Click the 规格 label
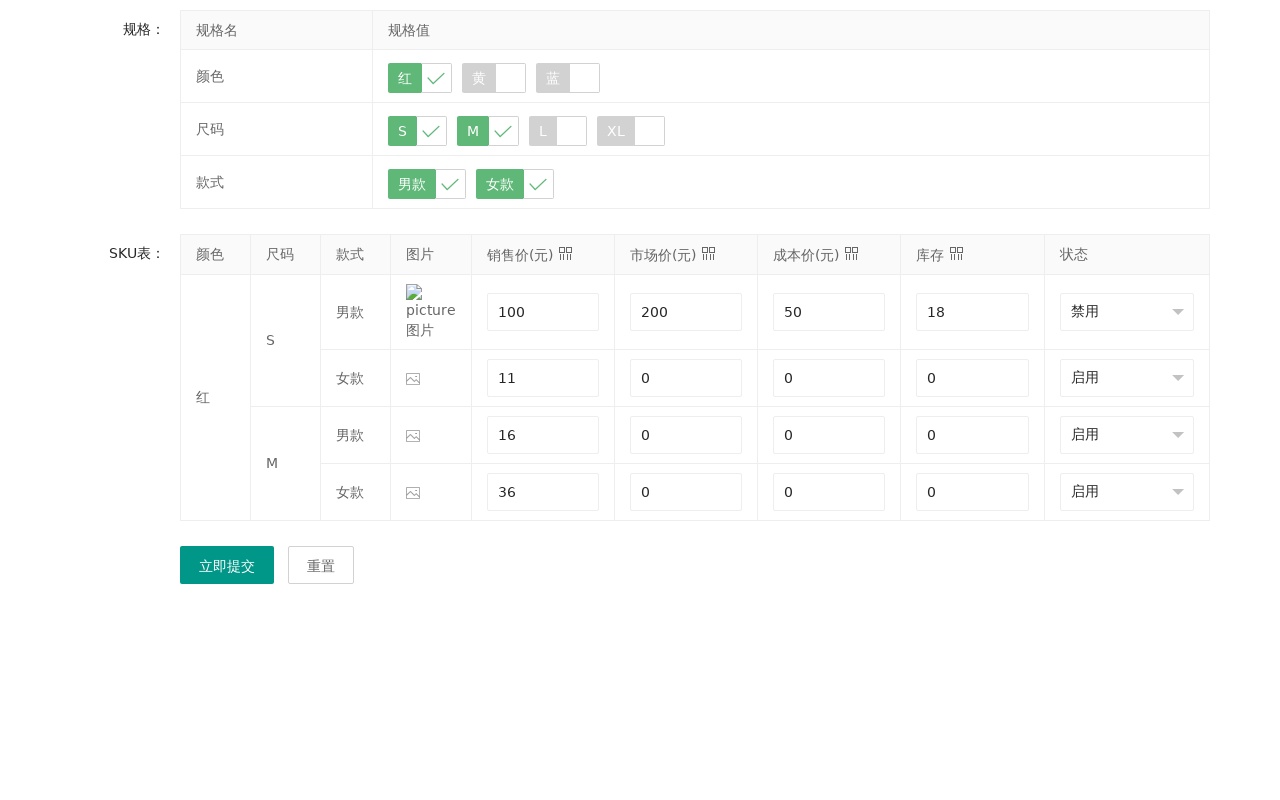The image size is (1280, 800). [143, 29]
